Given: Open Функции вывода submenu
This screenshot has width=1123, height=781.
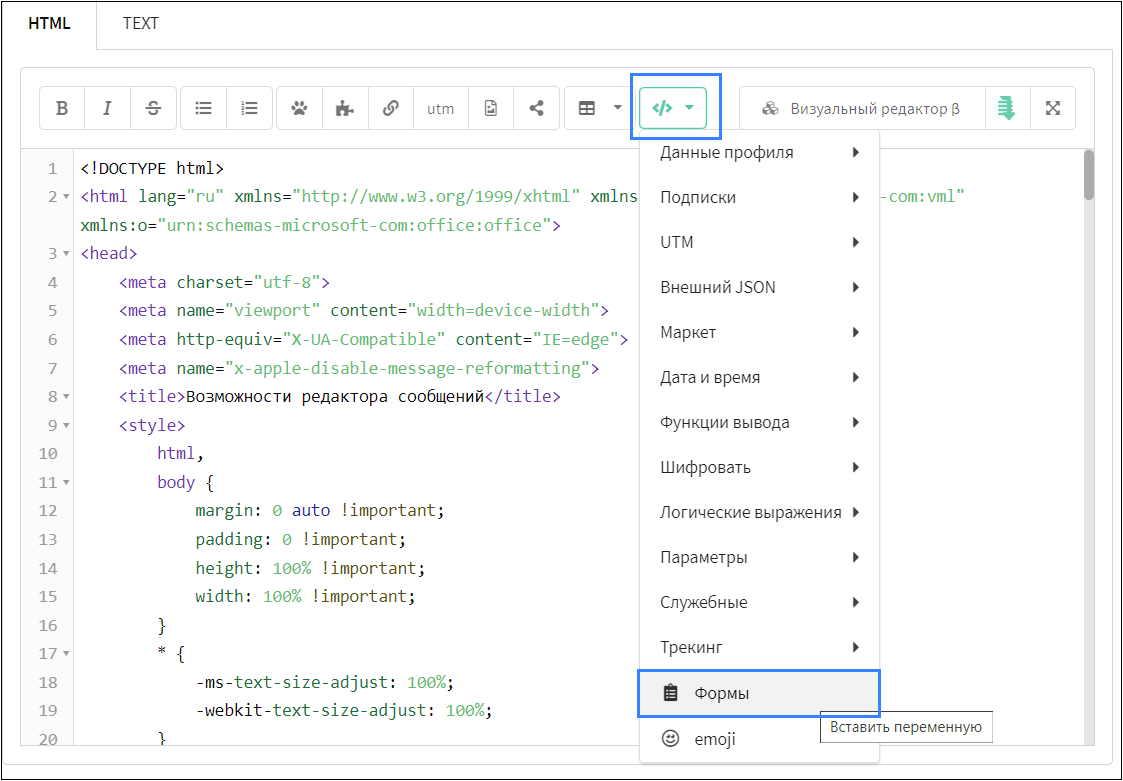Looking at the screenshot, I should (759, 422).
